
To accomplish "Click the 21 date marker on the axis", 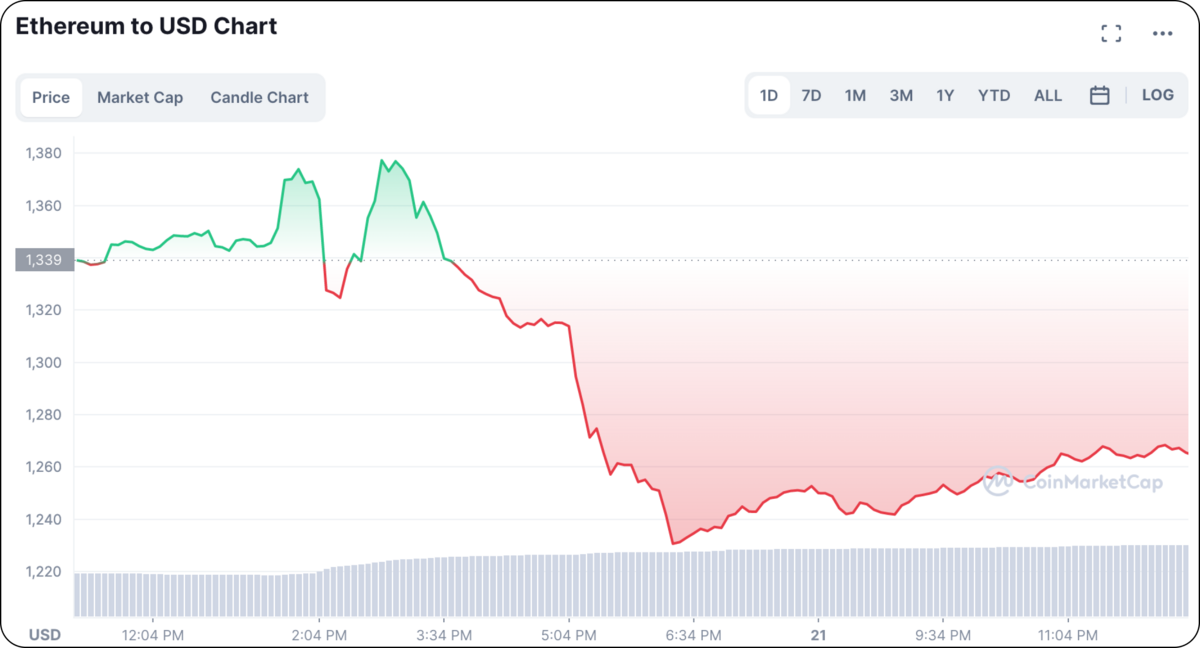I will coord(818,635).
